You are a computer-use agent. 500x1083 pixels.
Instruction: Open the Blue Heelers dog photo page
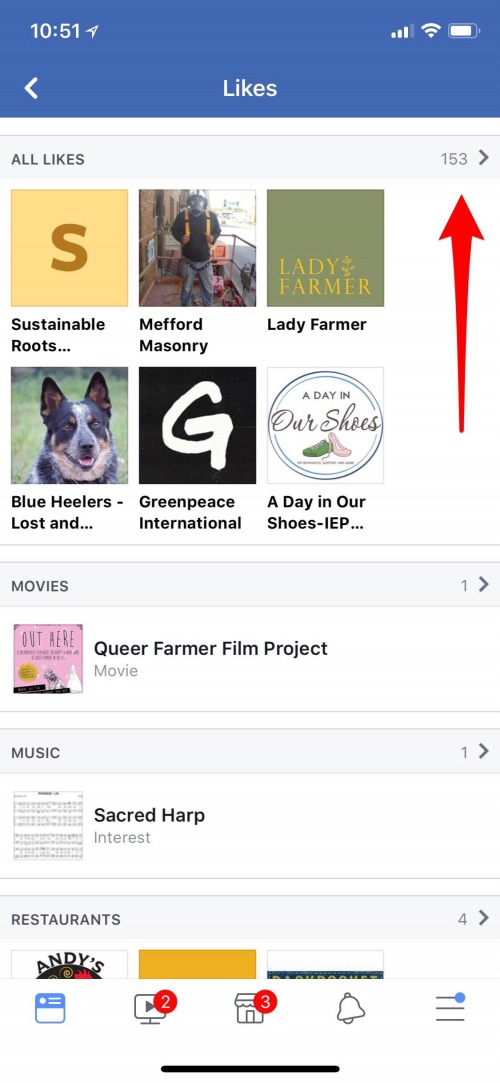(x=69, y=425)
